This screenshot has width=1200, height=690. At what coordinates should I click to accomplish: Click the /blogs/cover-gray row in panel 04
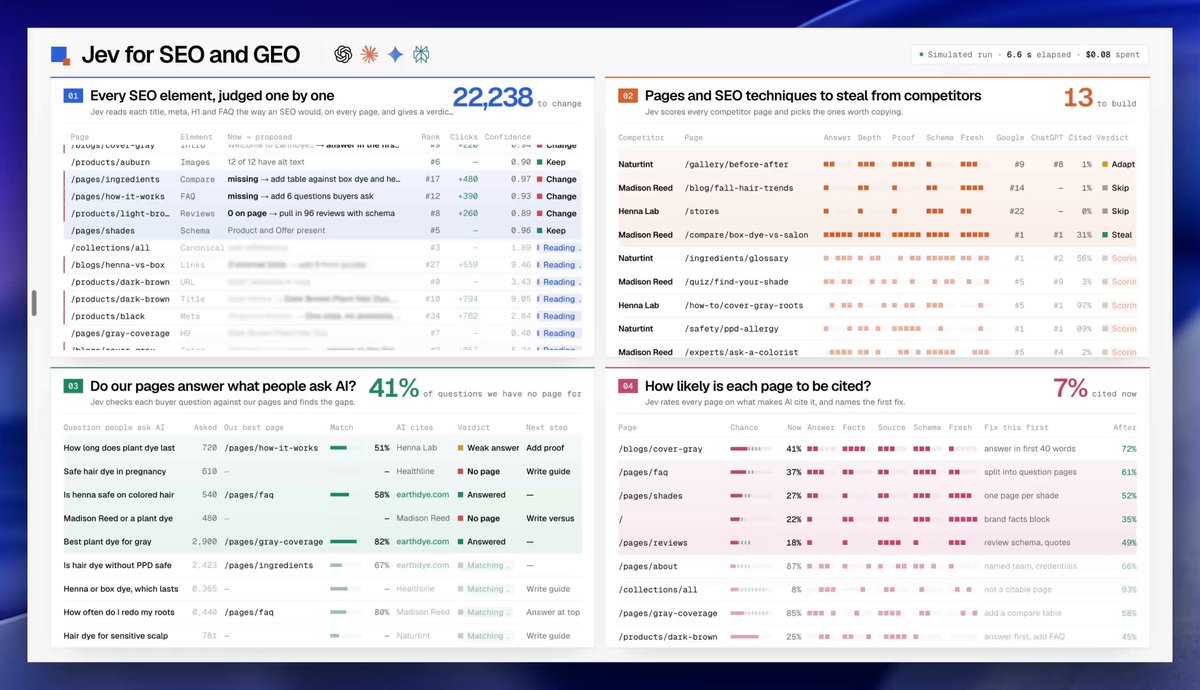click(877, 449)
